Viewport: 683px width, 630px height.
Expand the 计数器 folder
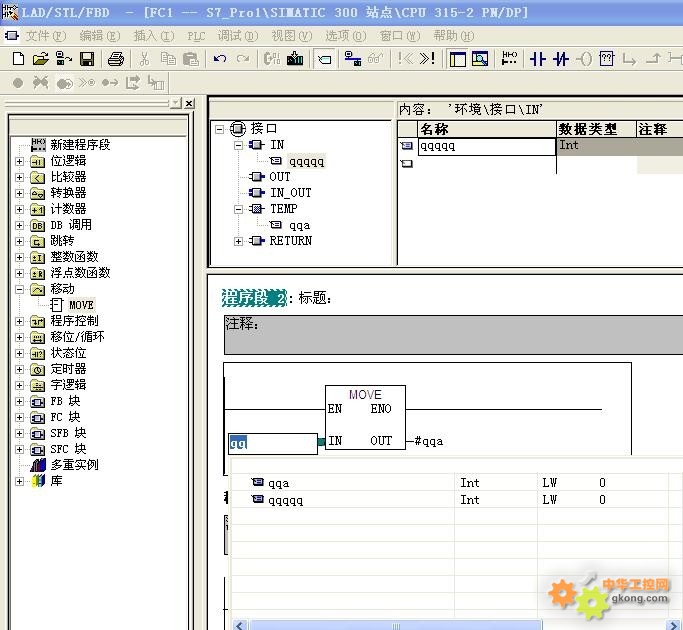click(19, 209)
